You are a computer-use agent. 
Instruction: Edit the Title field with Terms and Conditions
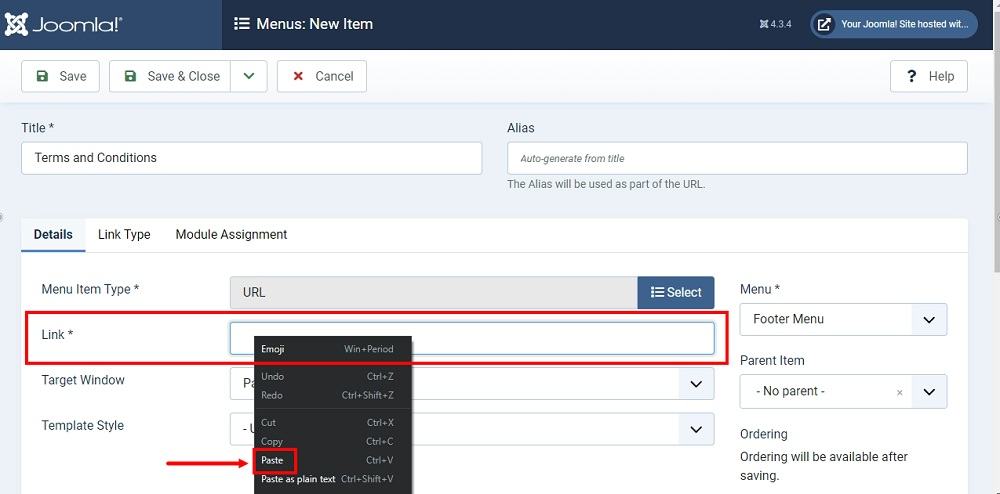[x=252, y=158]
